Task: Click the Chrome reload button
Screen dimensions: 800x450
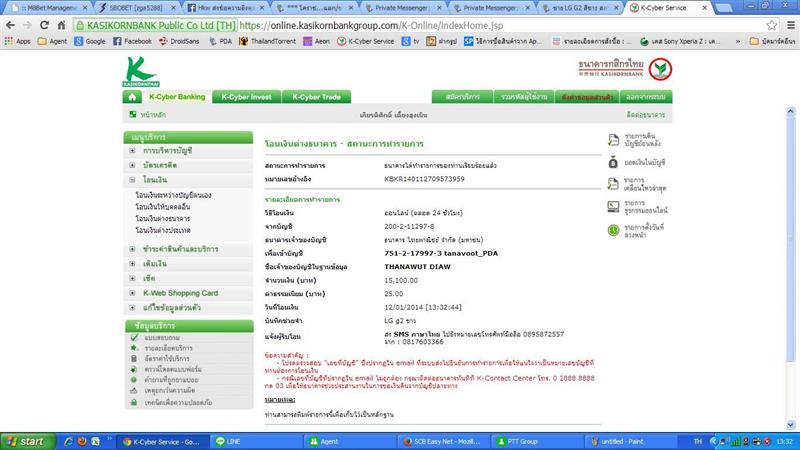Action: click(44, 25)
